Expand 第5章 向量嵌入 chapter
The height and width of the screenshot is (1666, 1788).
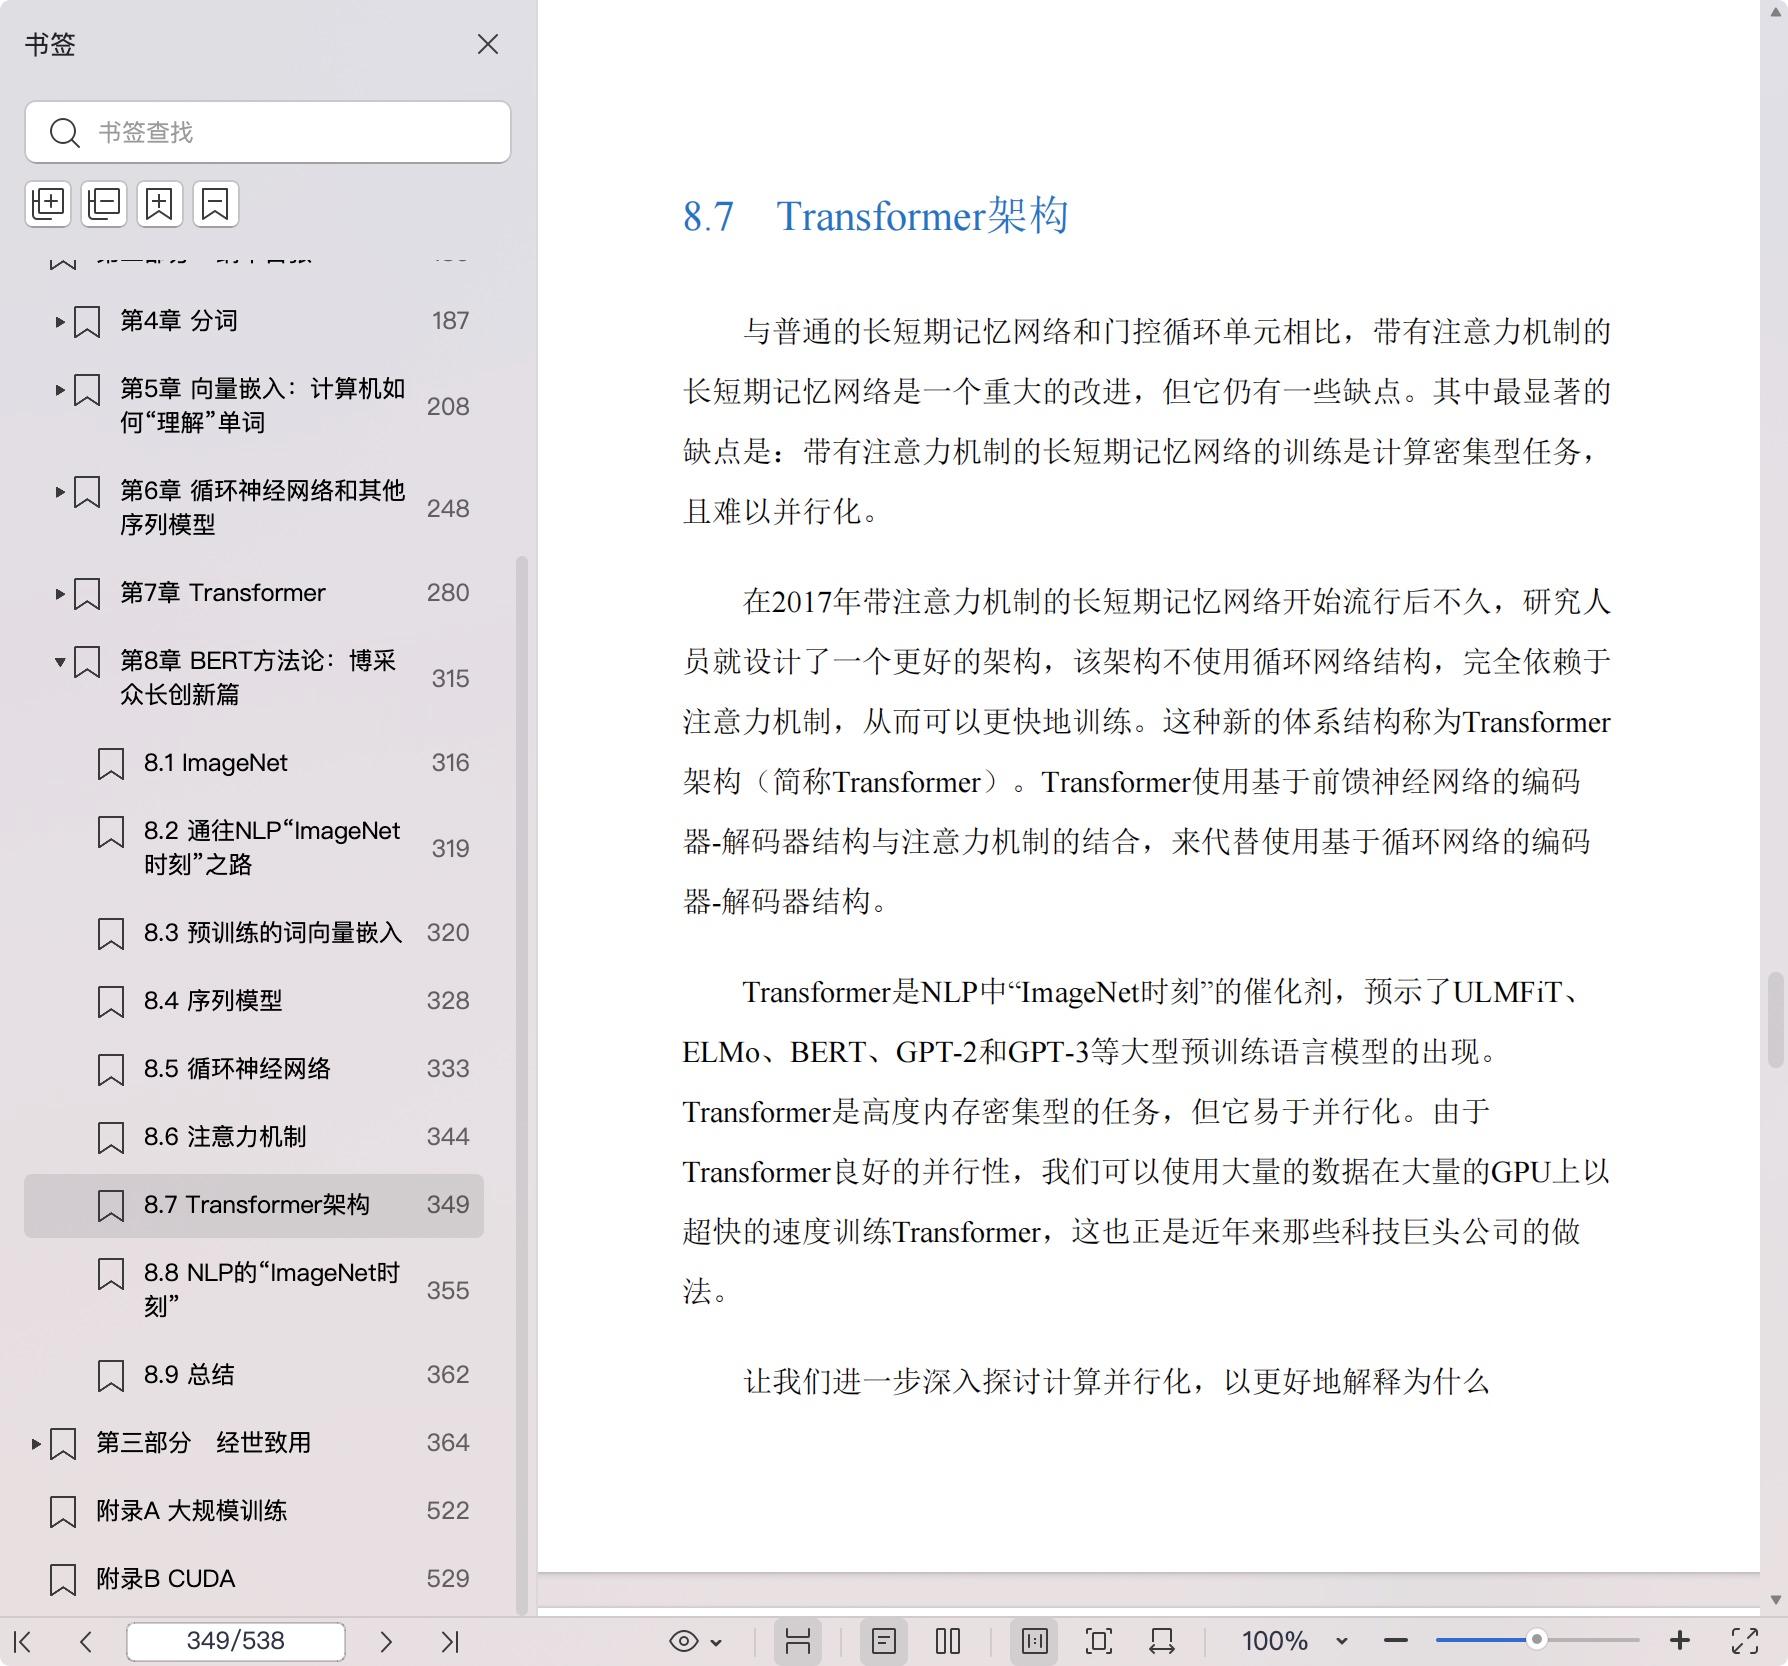coord(60,390)
